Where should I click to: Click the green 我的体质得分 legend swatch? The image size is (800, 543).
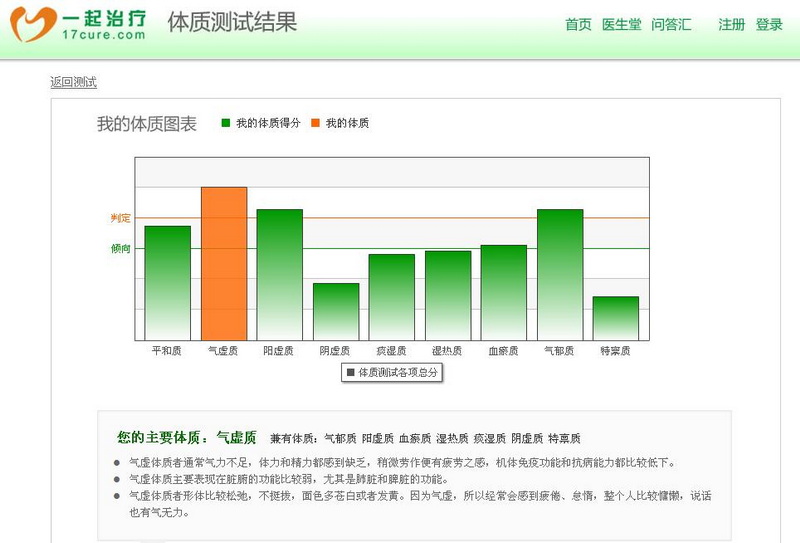[x=226, y=123]
